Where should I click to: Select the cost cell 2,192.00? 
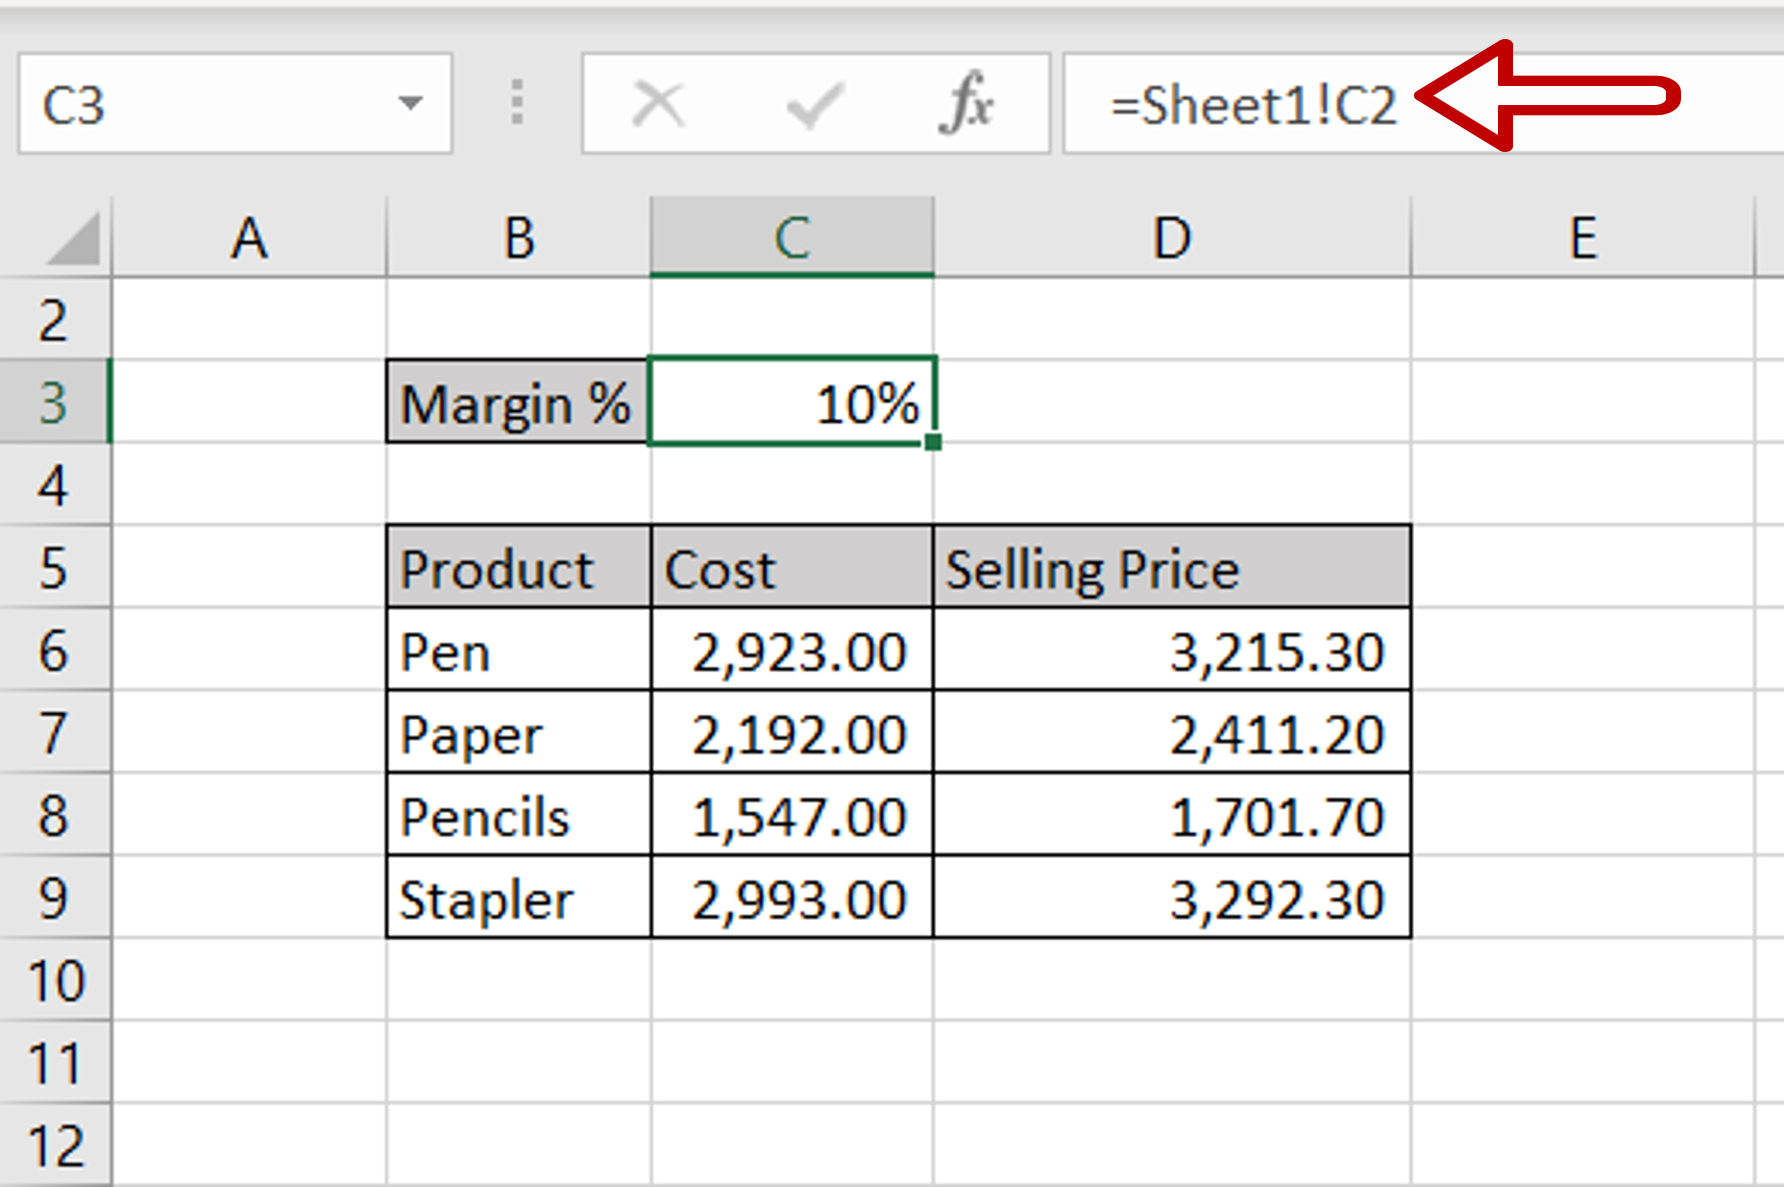[x=792, y=732]
